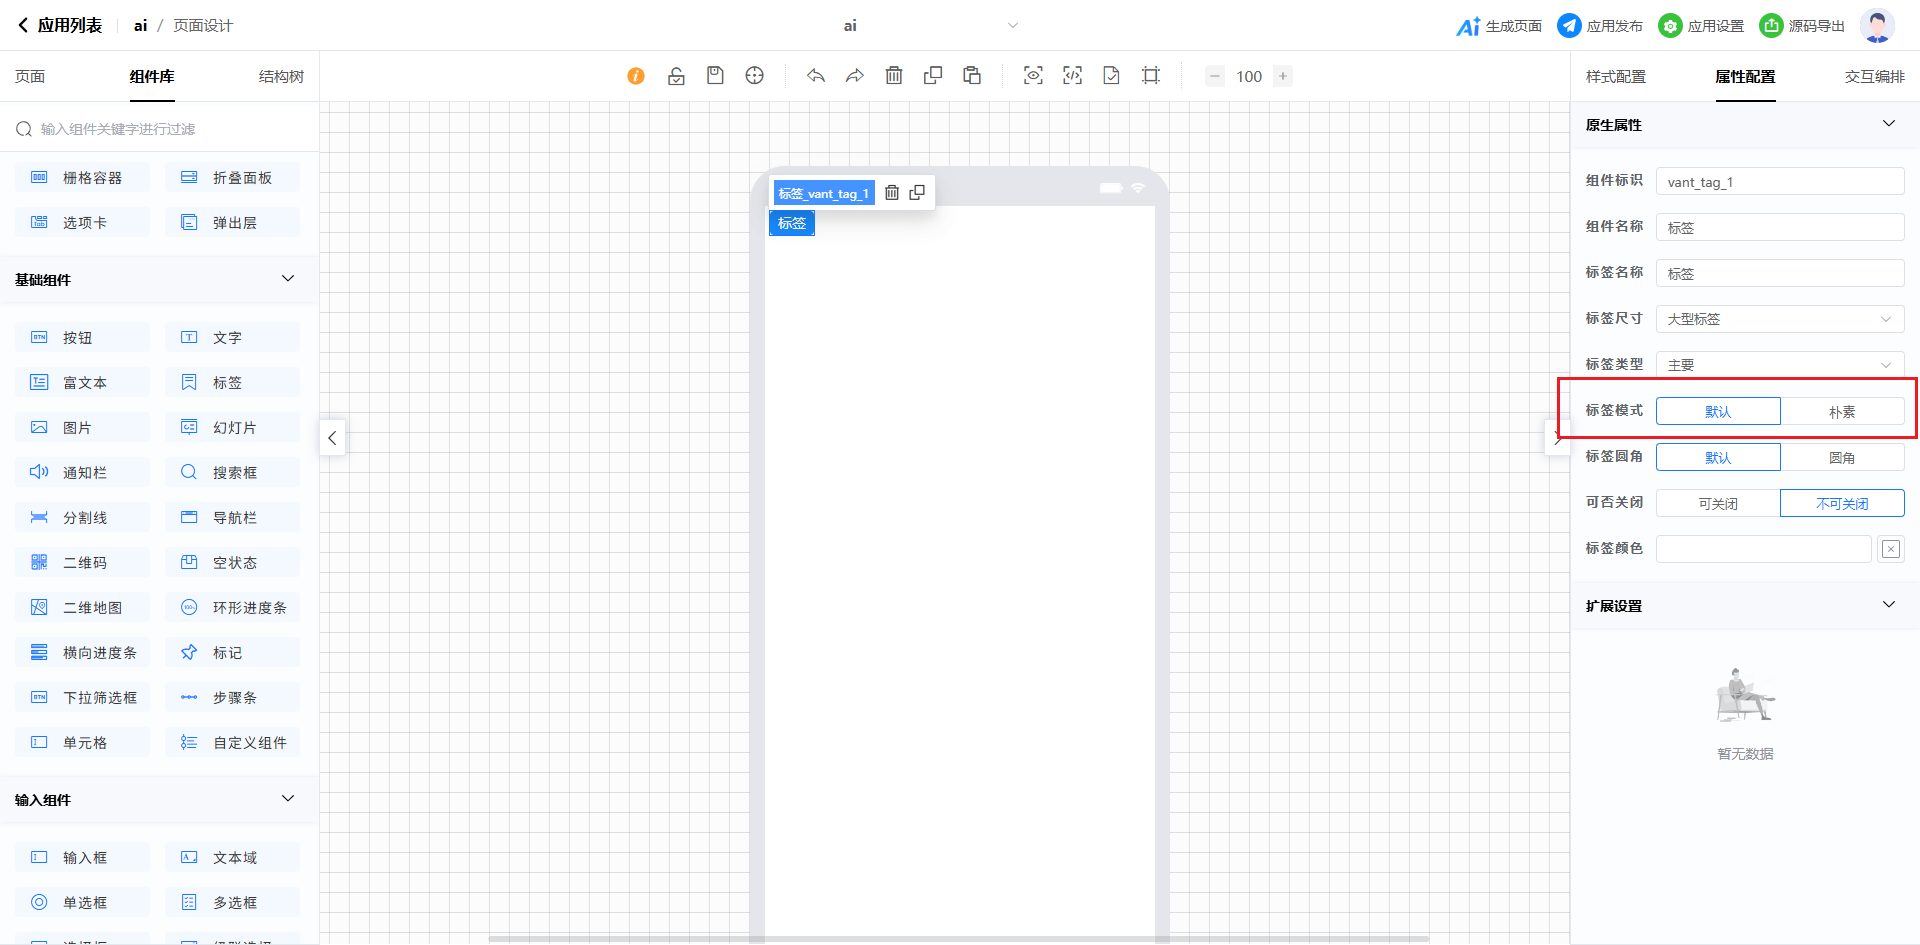Click the paste clipboard icon in toolbar
This screenshot has width=1920, height=945.
tap(972, 76)
